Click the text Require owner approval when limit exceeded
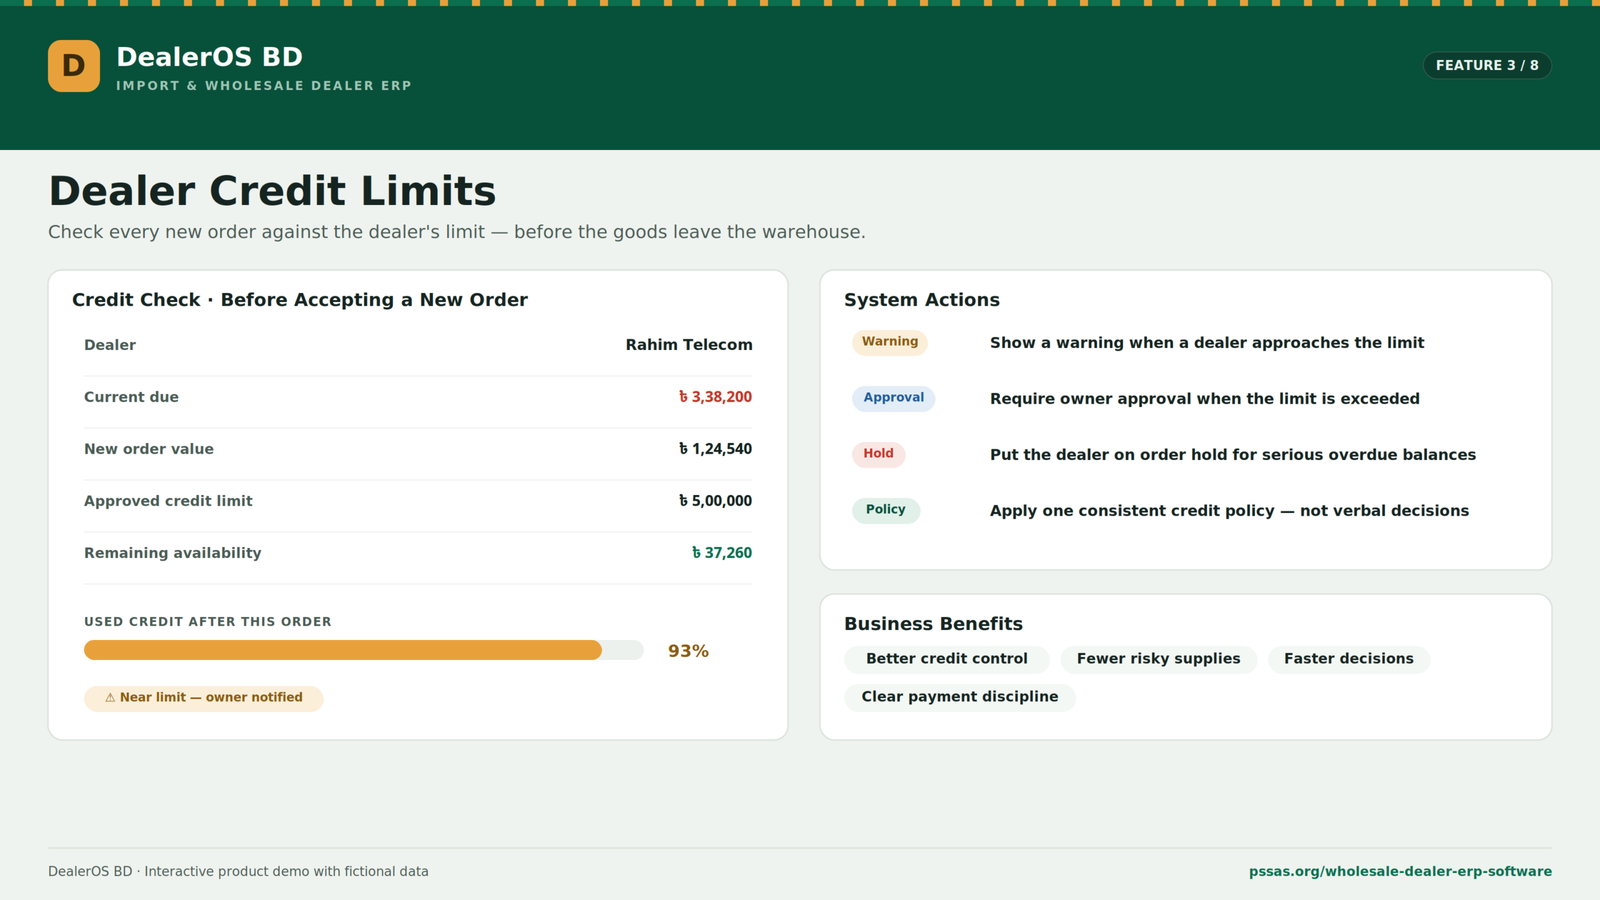This screenshot has width=1600, height=900. [1205, 399]
